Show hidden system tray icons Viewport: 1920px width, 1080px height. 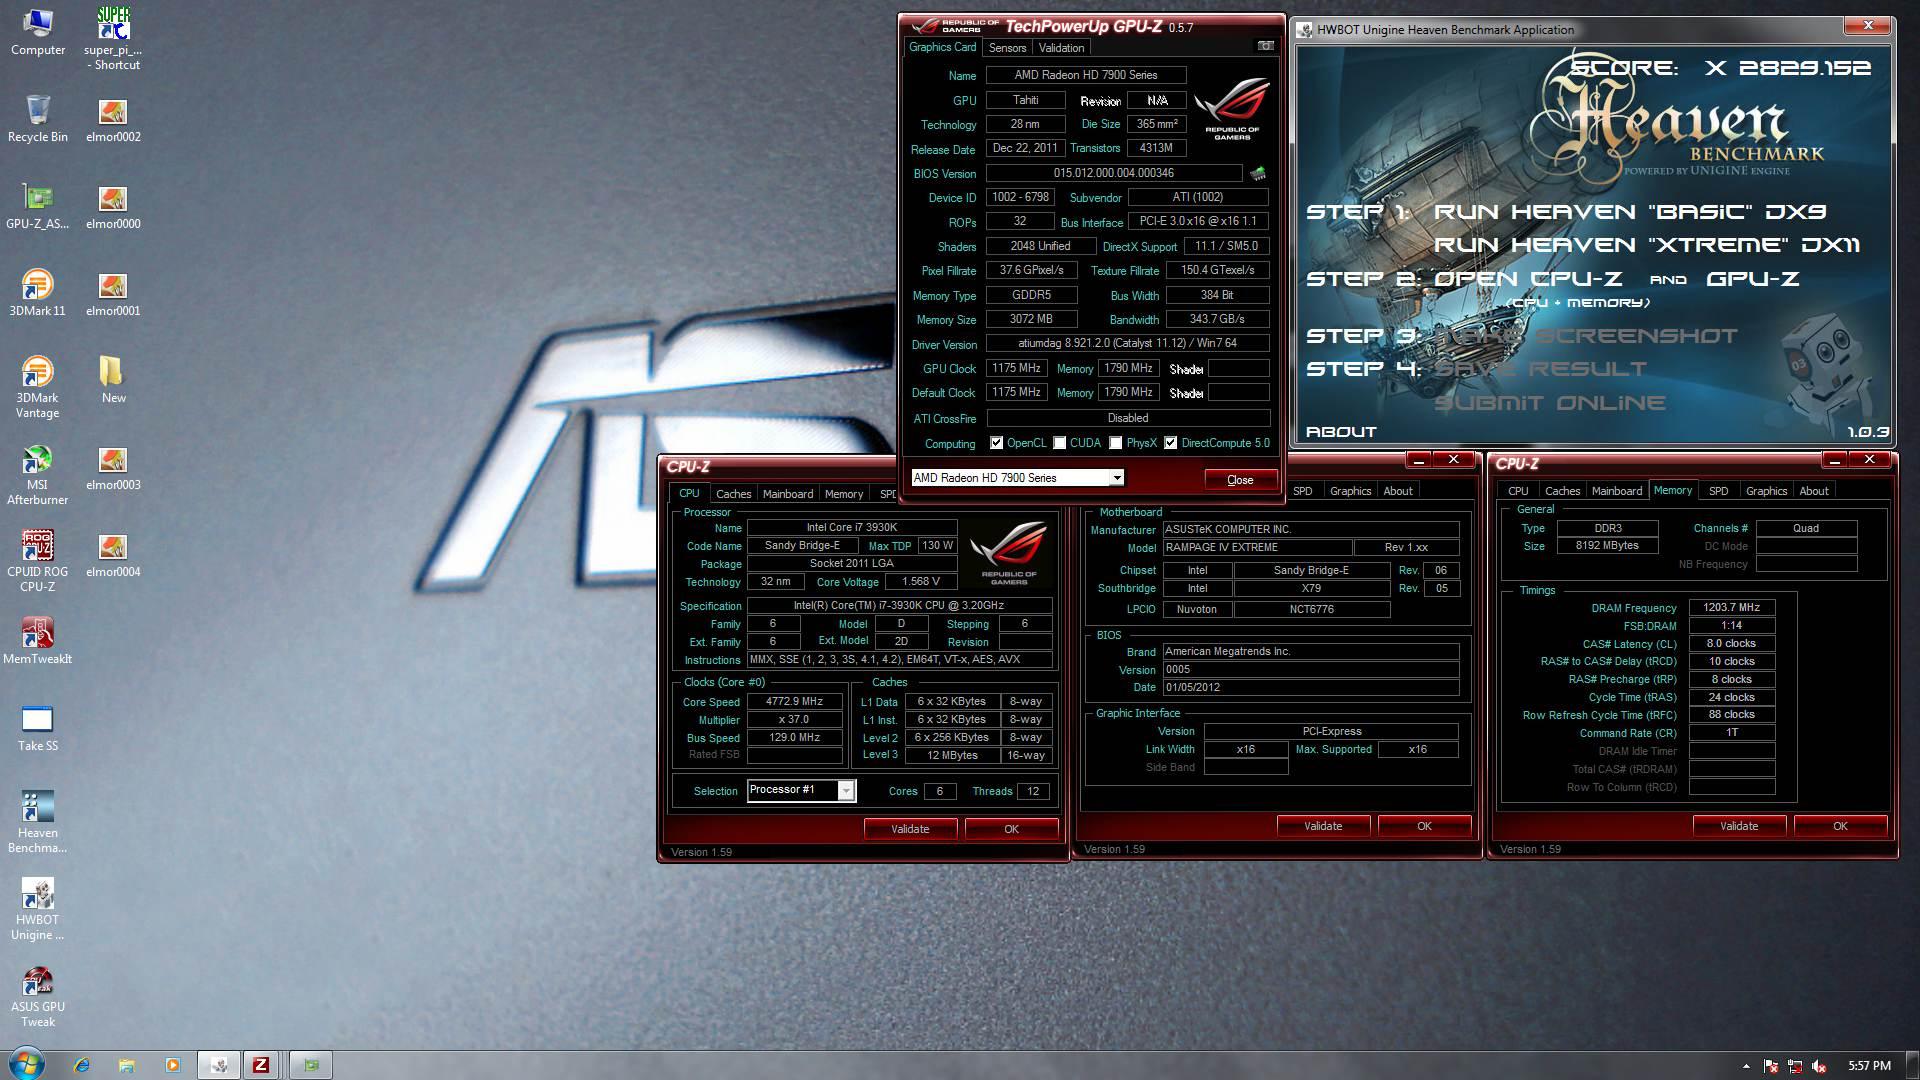click(1746, 1066)
